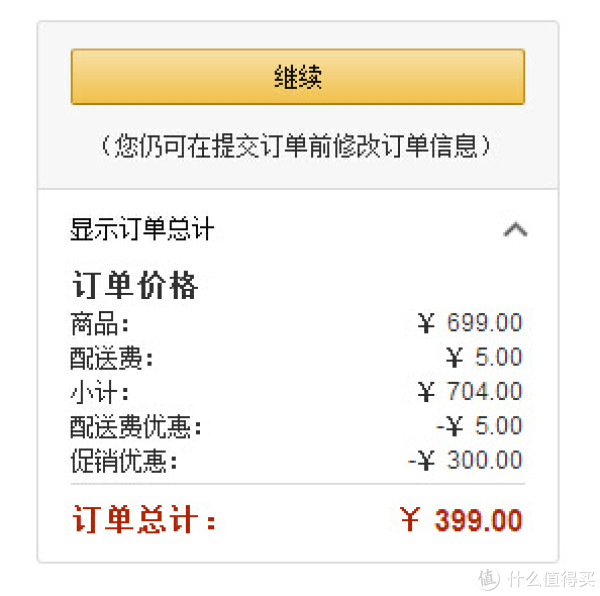Collapse order summary with chevron arrow
The width and height of the screenshot is (600, 596).
pyautogui.click(x=515, y=230)
